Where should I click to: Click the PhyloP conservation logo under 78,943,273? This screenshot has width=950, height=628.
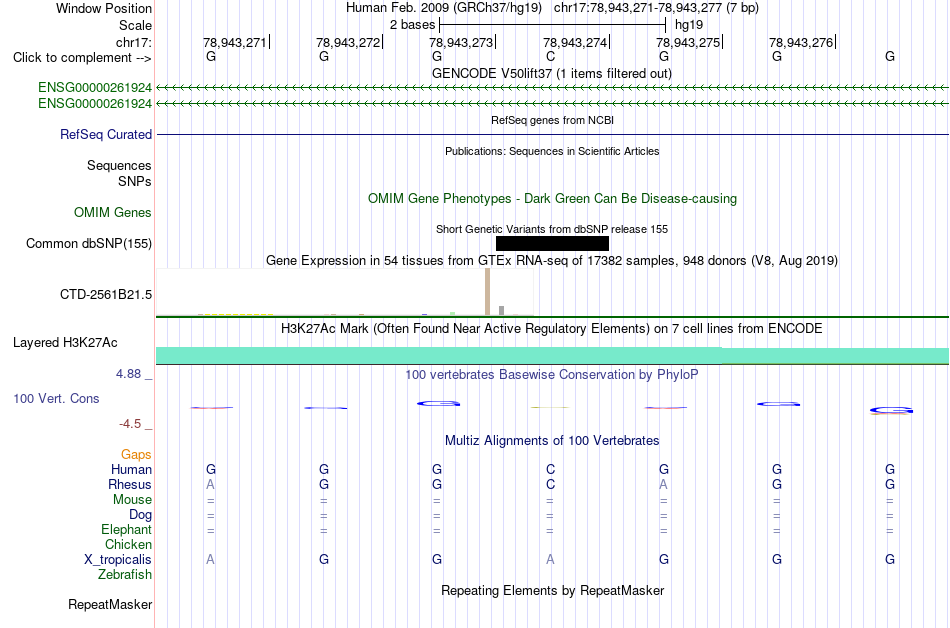click(x=438, y=403)
